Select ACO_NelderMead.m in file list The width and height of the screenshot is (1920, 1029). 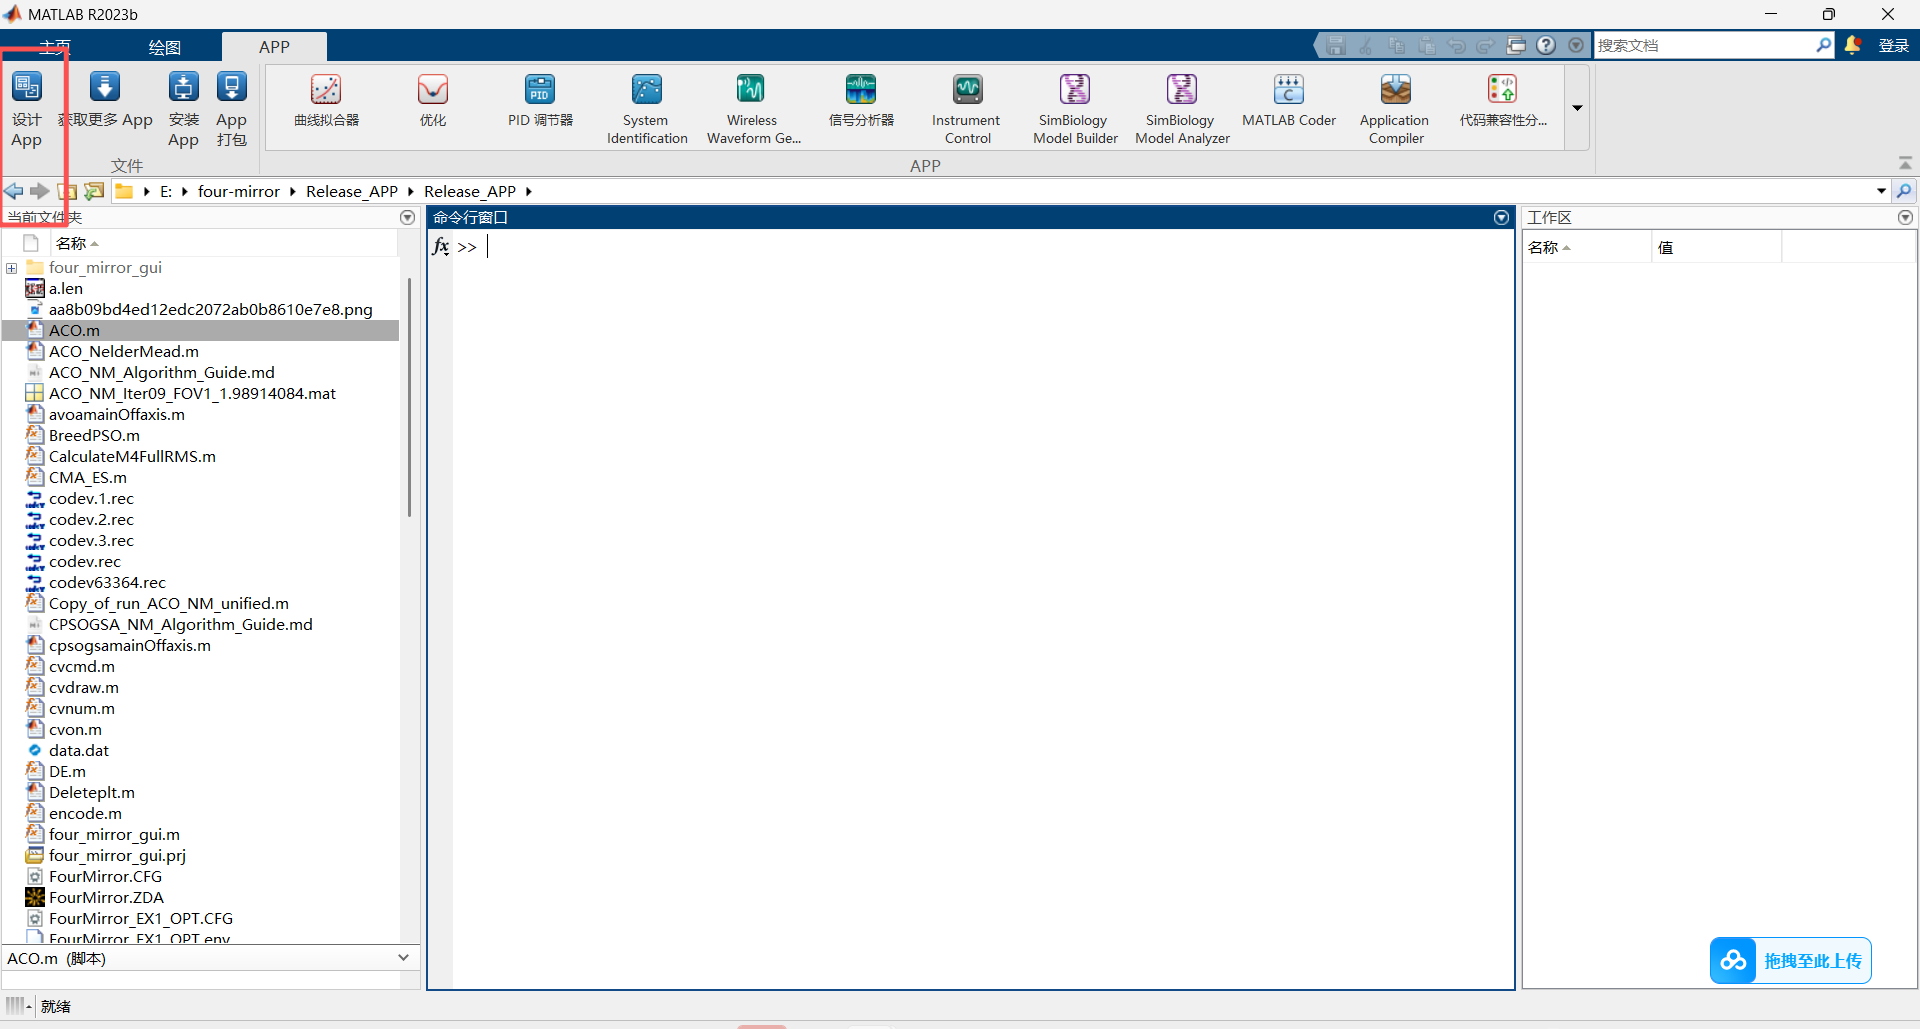click(124, 352)
